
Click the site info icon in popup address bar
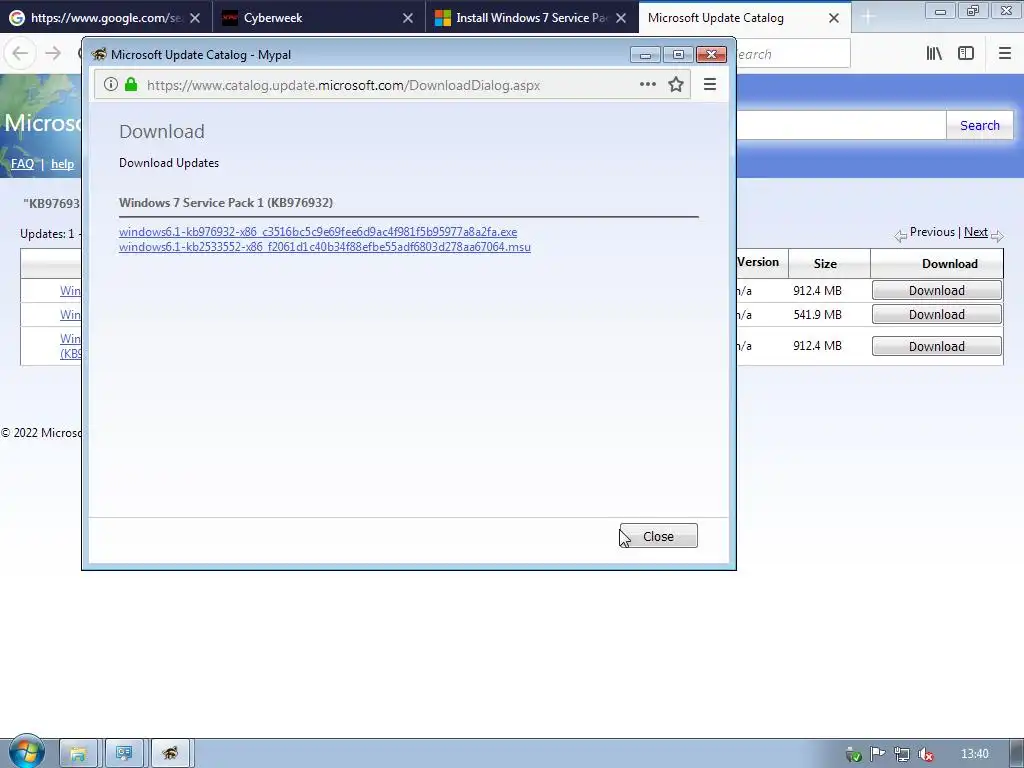click(x=111, y=84)
